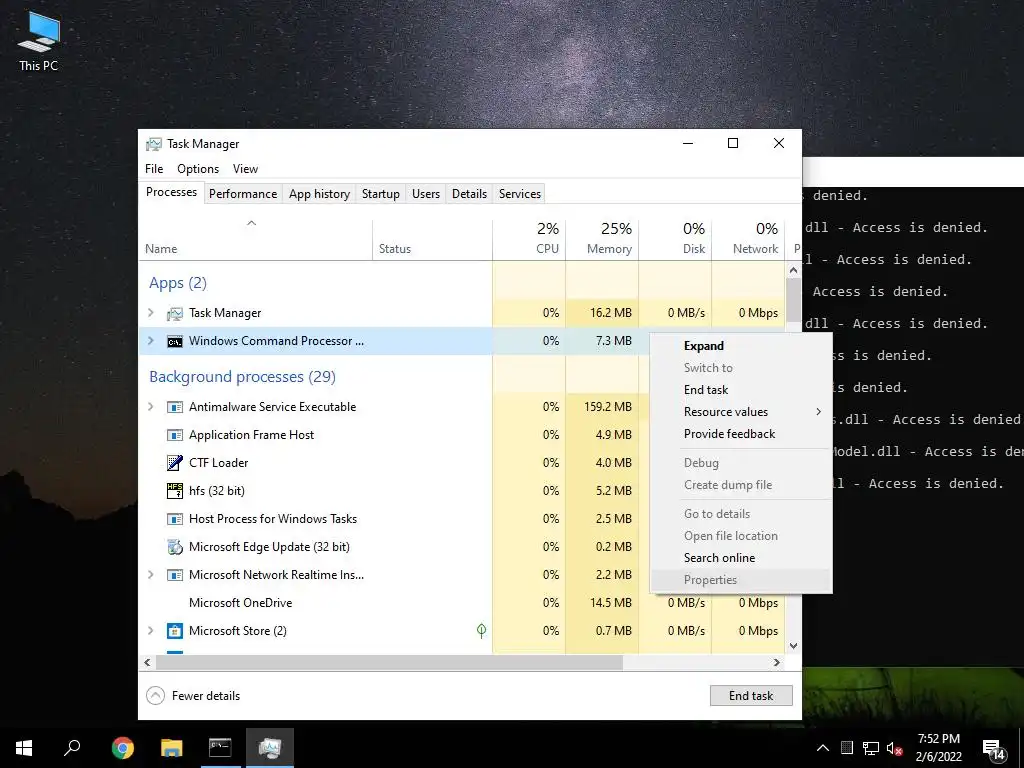
Task: Show hidden tray icons chevron
Action: (823, 748)
